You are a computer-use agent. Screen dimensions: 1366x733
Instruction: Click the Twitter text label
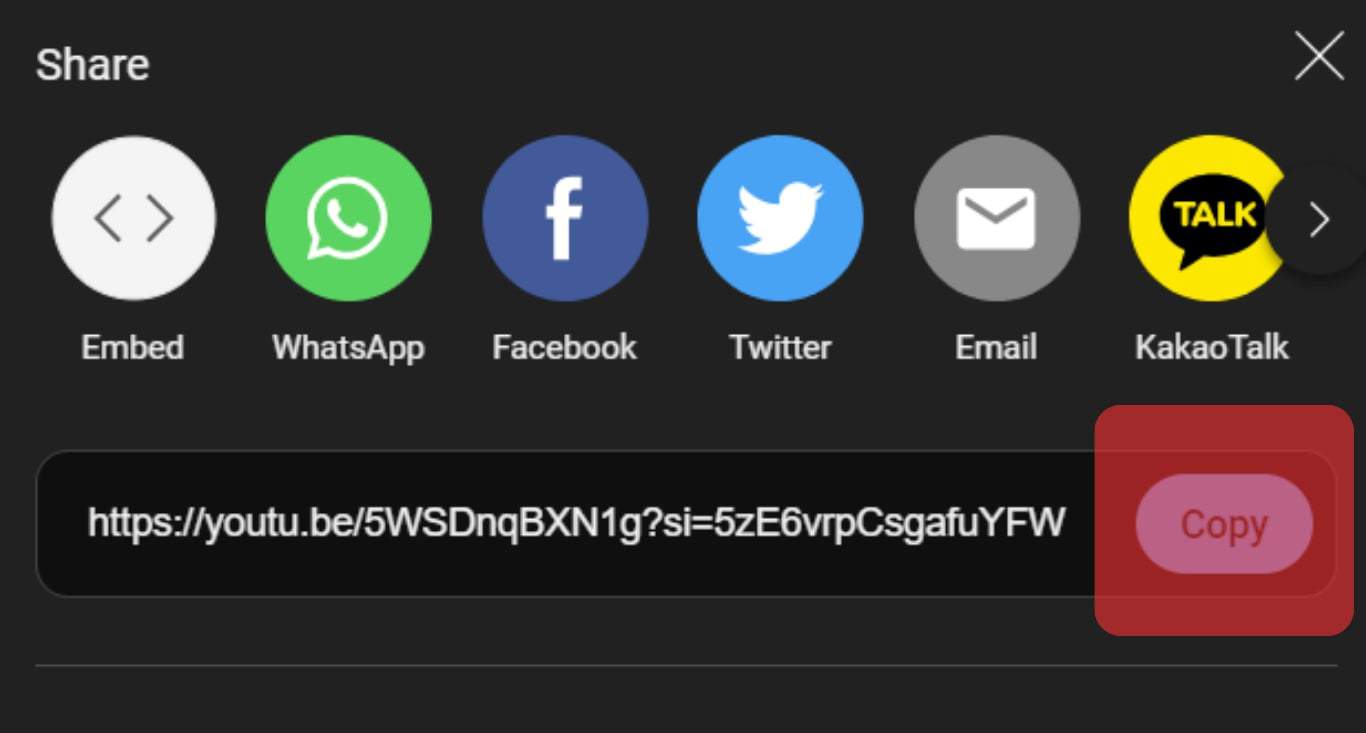click(780, 347)
